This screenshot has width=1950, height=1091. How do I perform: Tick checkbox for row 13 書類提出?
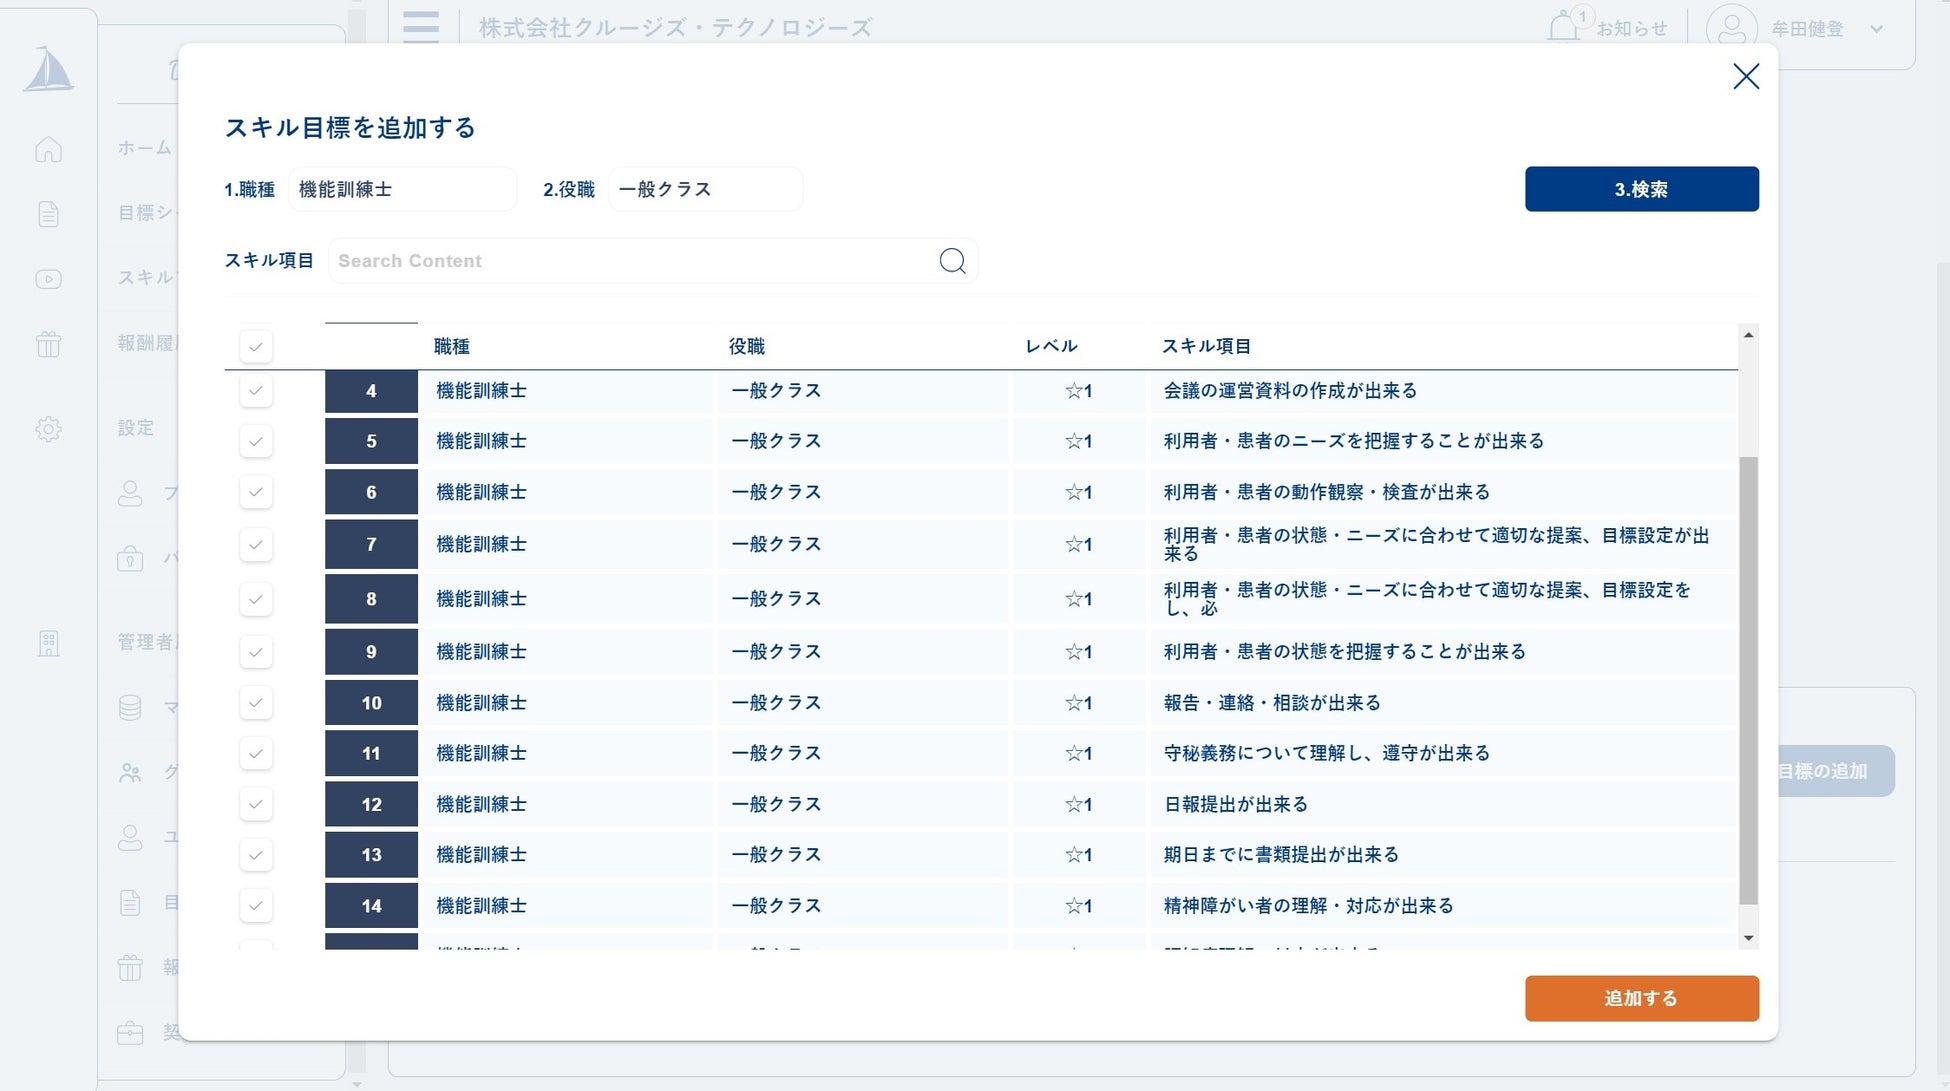pos(256,855)
